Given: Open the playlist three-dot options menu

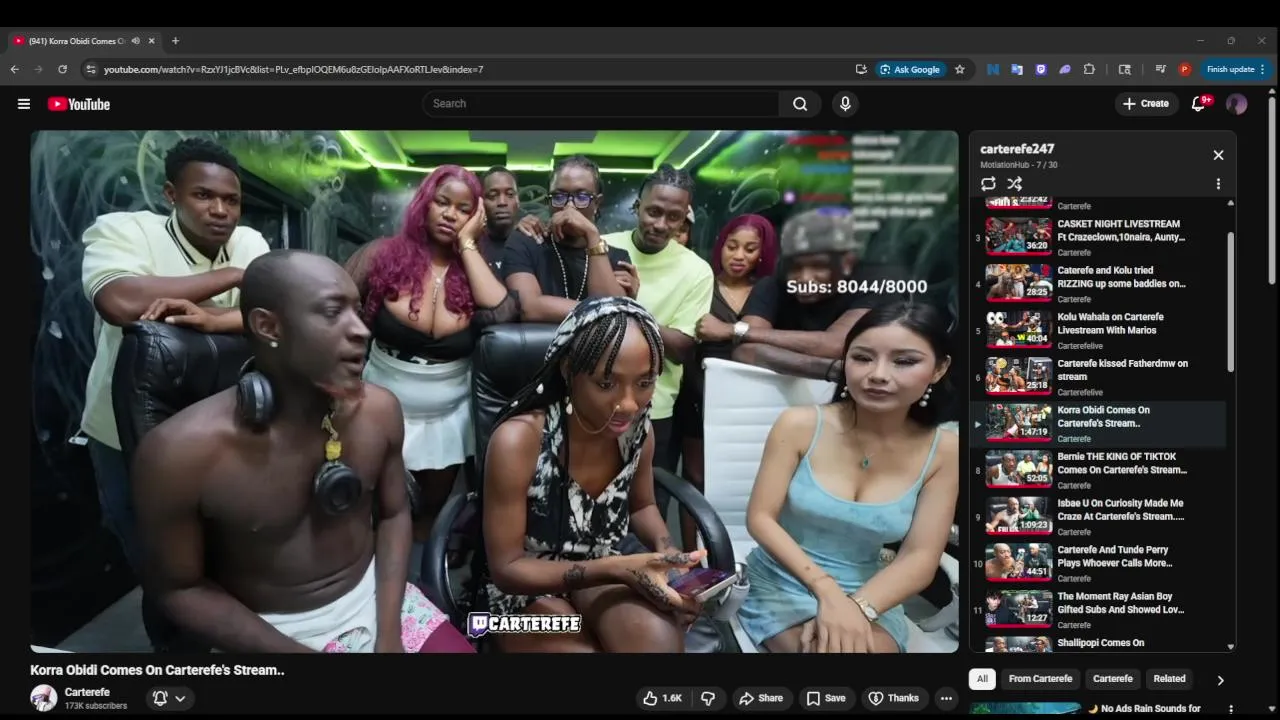Looking at the screenshot, I should (x=1218, y=184).
